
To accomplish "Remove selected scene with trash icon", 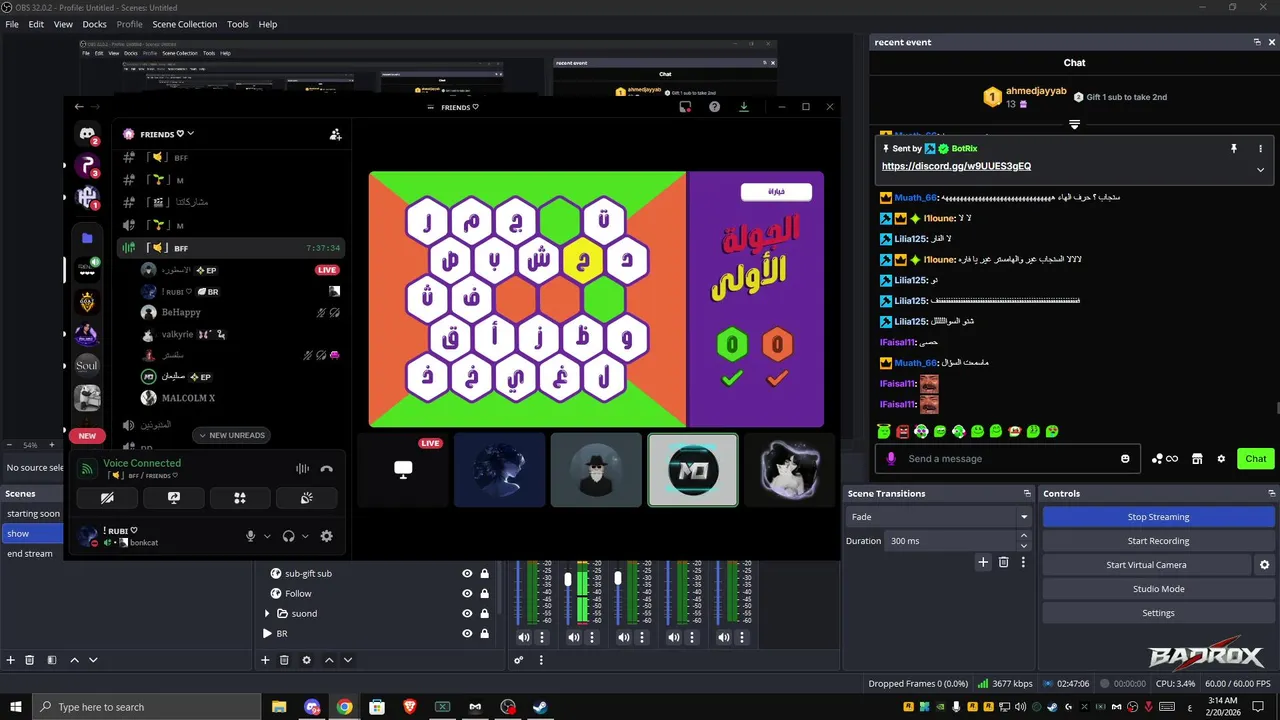I will 30,660.
